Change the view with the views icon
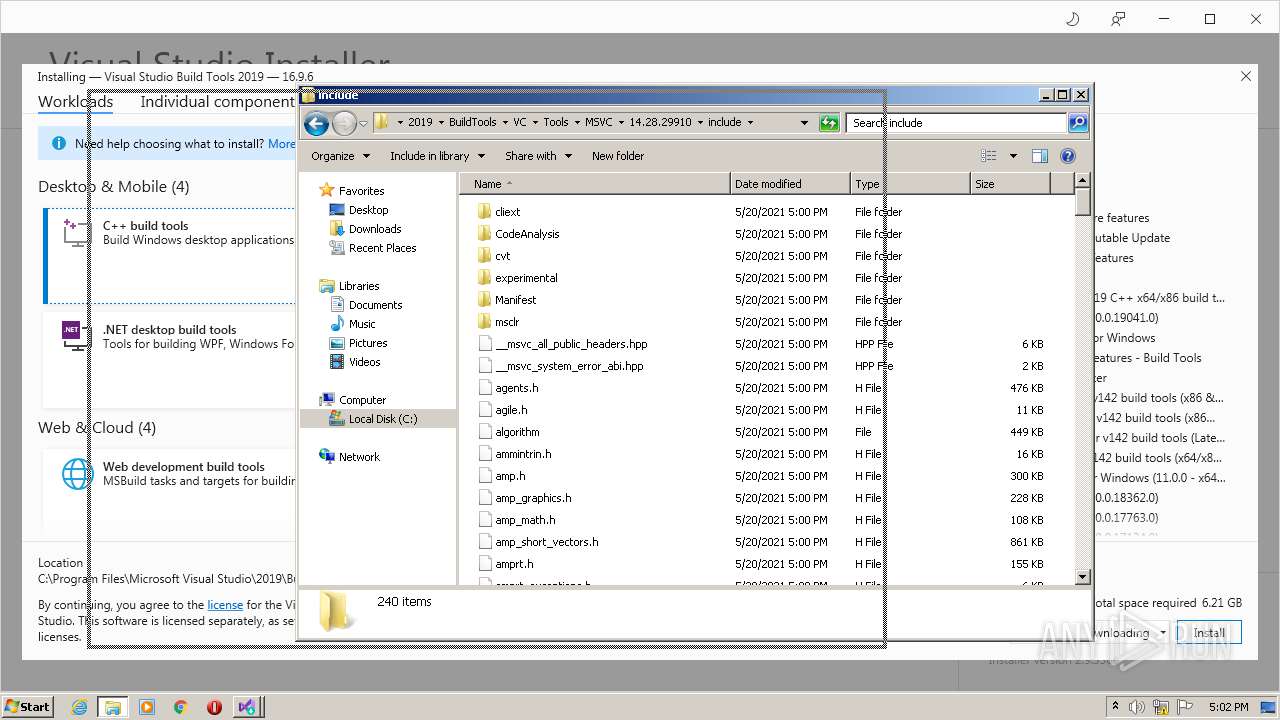 coord(989,156)
